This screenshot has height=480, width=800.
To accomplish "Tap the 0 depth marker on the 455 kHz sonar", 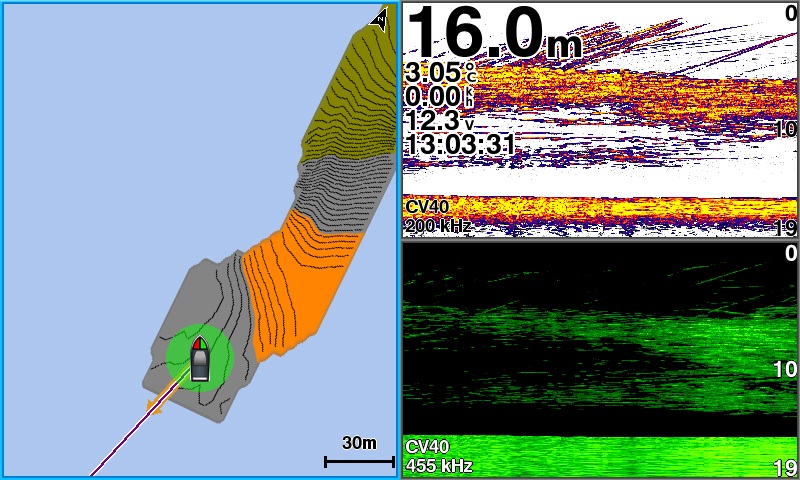I will point(789,255).
